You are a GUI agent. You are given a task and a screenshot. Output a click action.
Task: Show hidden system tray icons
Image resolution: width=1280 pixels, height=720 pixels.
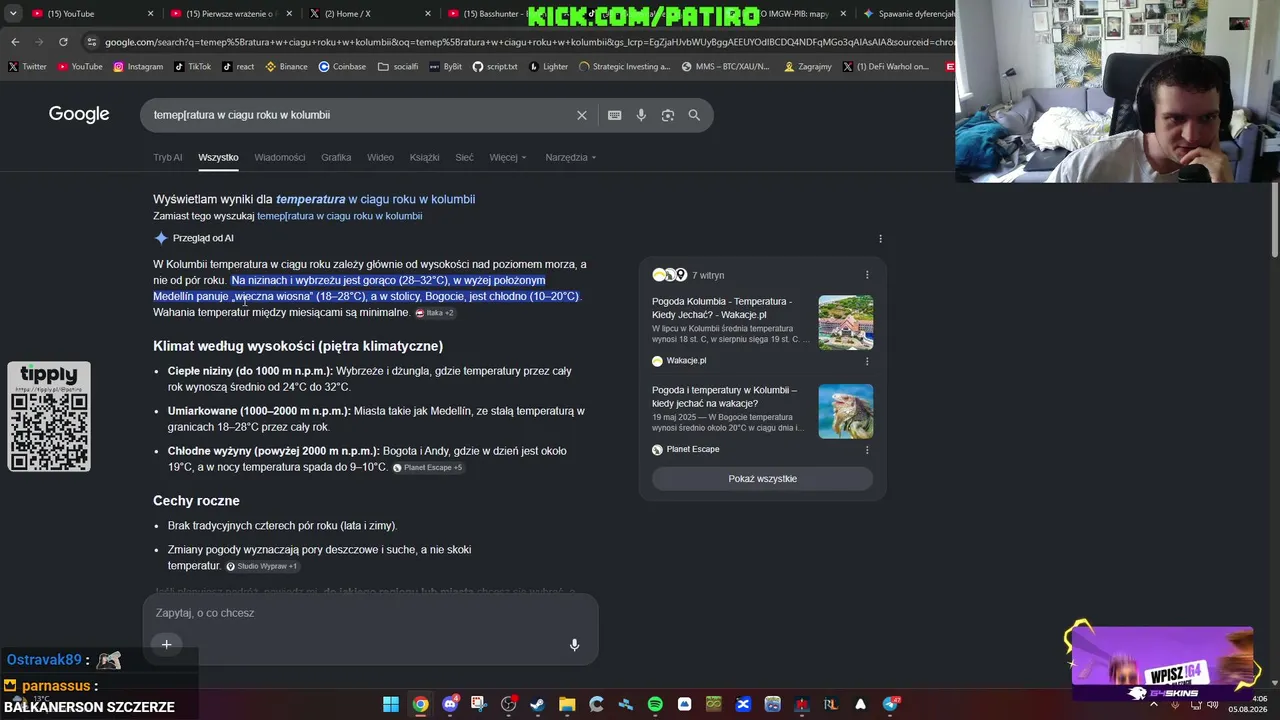pos(1153,704)
